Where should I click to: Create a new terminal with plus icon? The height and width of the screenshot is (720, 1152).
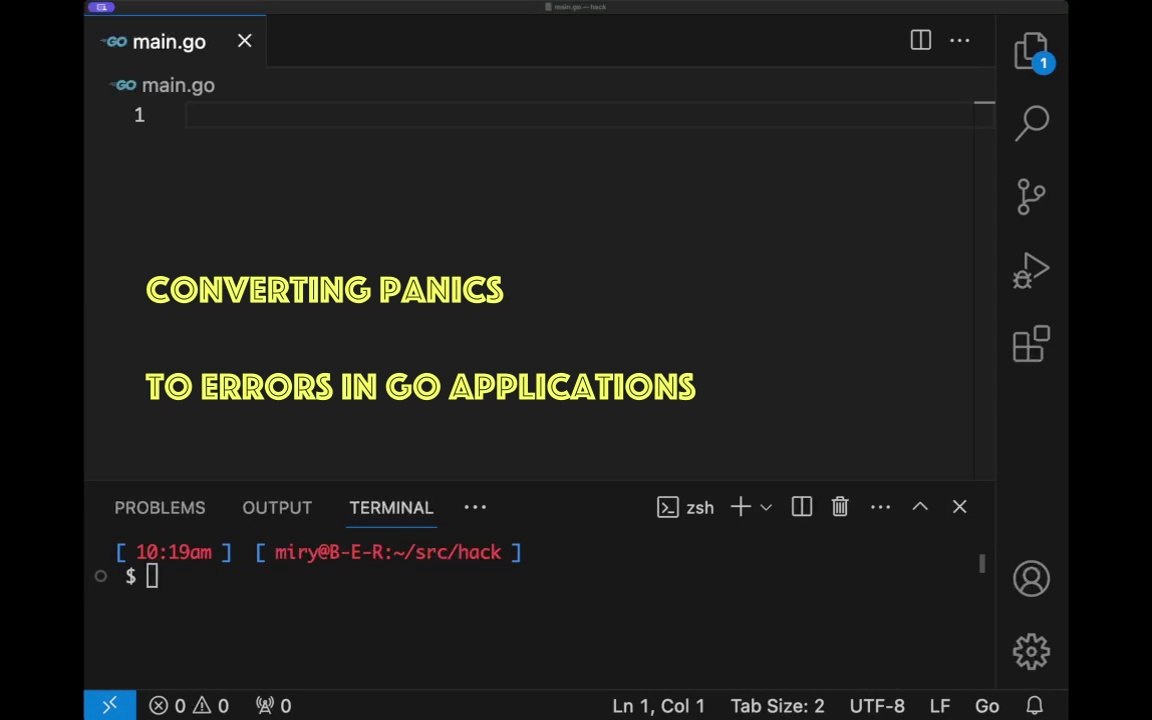coord(741,507)
